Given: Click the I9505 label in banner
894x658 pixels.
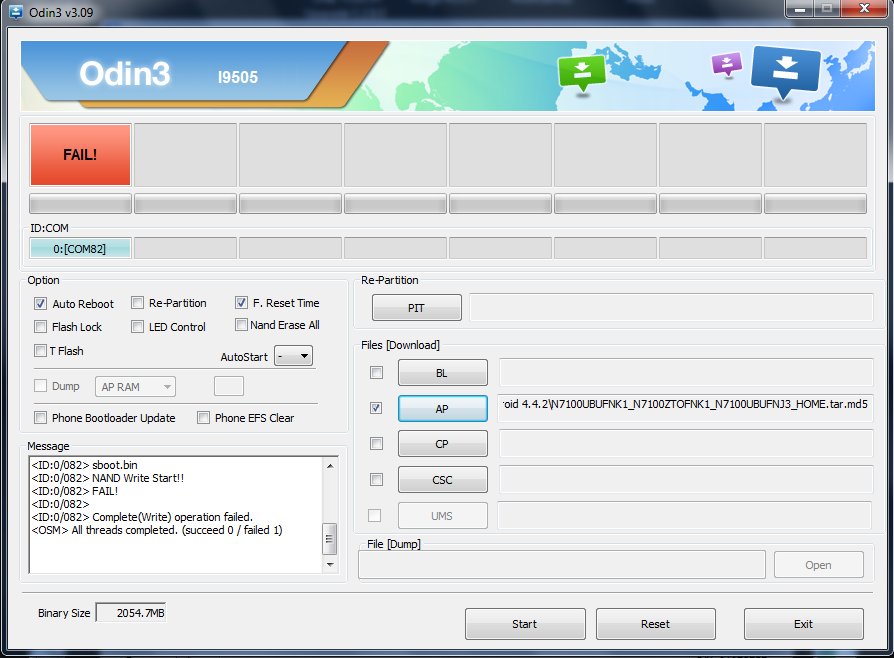Looking at the screenshot, I should click(x=238, y=77).
